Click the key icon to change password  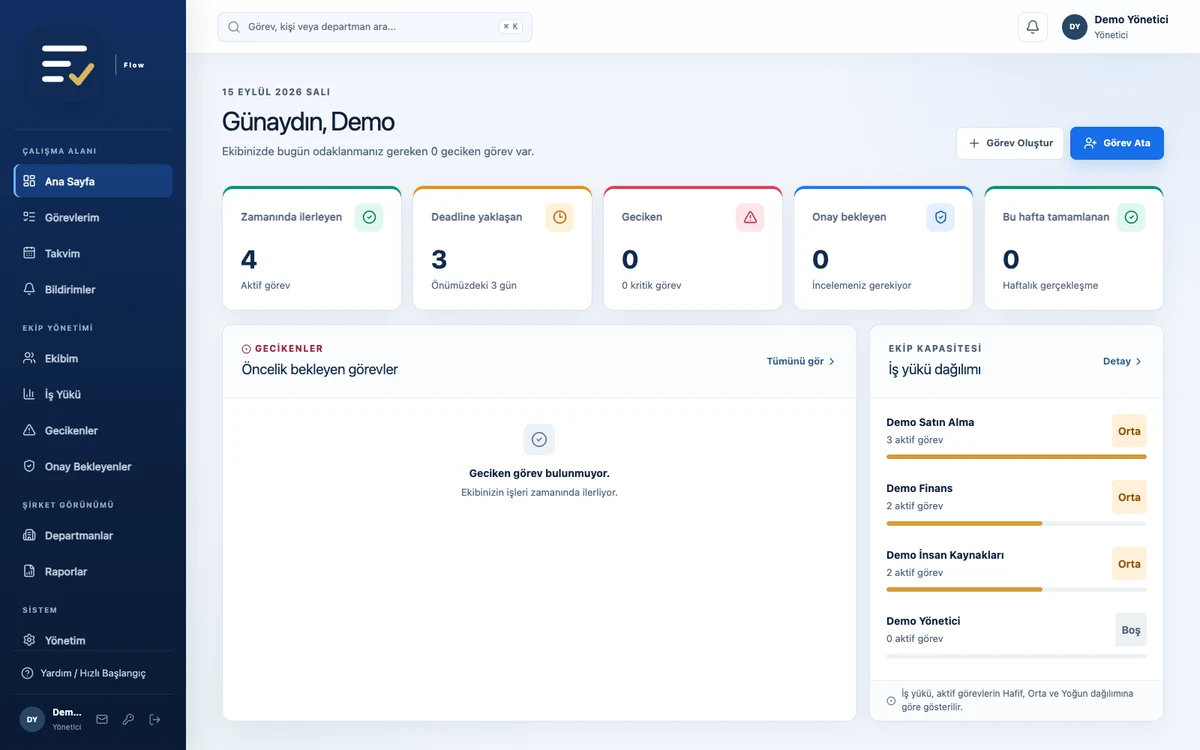click(128, 719)
